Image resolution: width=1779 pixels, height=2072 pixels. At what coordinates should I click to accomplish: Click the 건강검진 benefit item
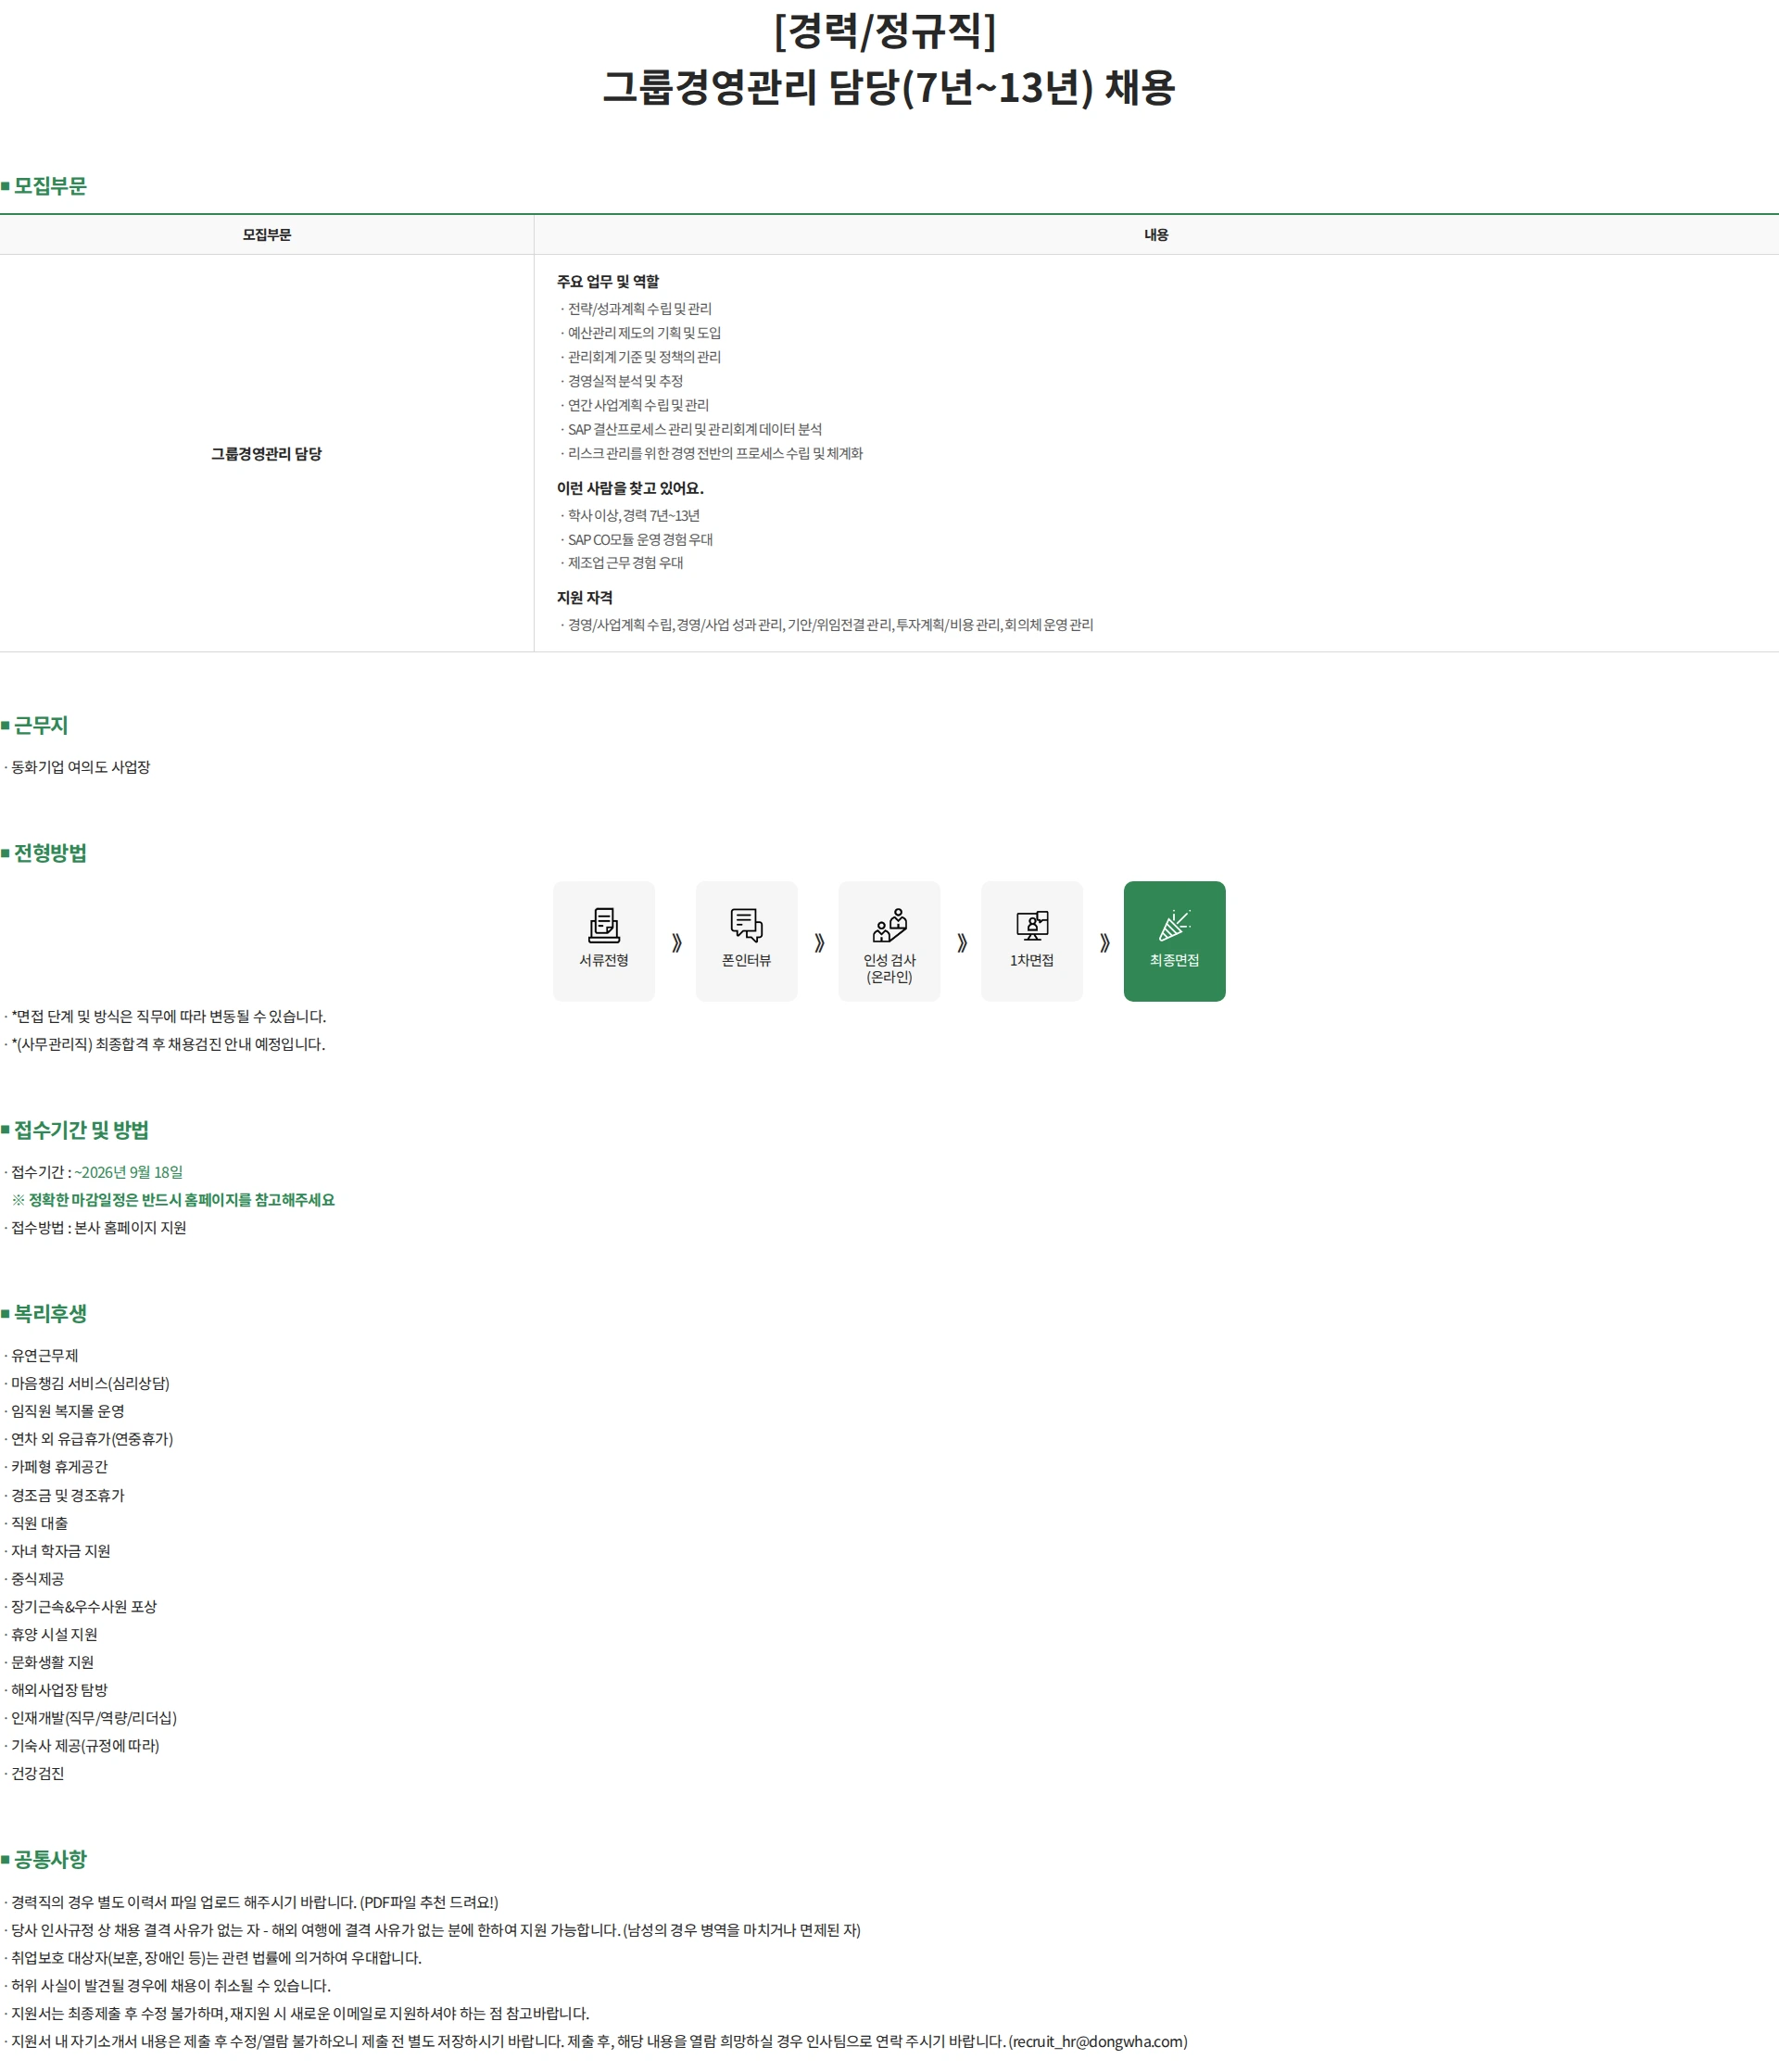(x=37, y=1773)
